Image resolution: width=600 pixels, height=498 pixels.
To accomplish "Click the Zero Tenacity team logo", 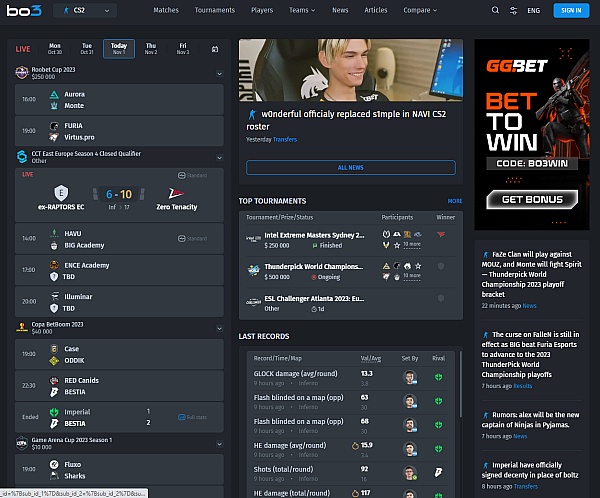I will tap(176, 193).
